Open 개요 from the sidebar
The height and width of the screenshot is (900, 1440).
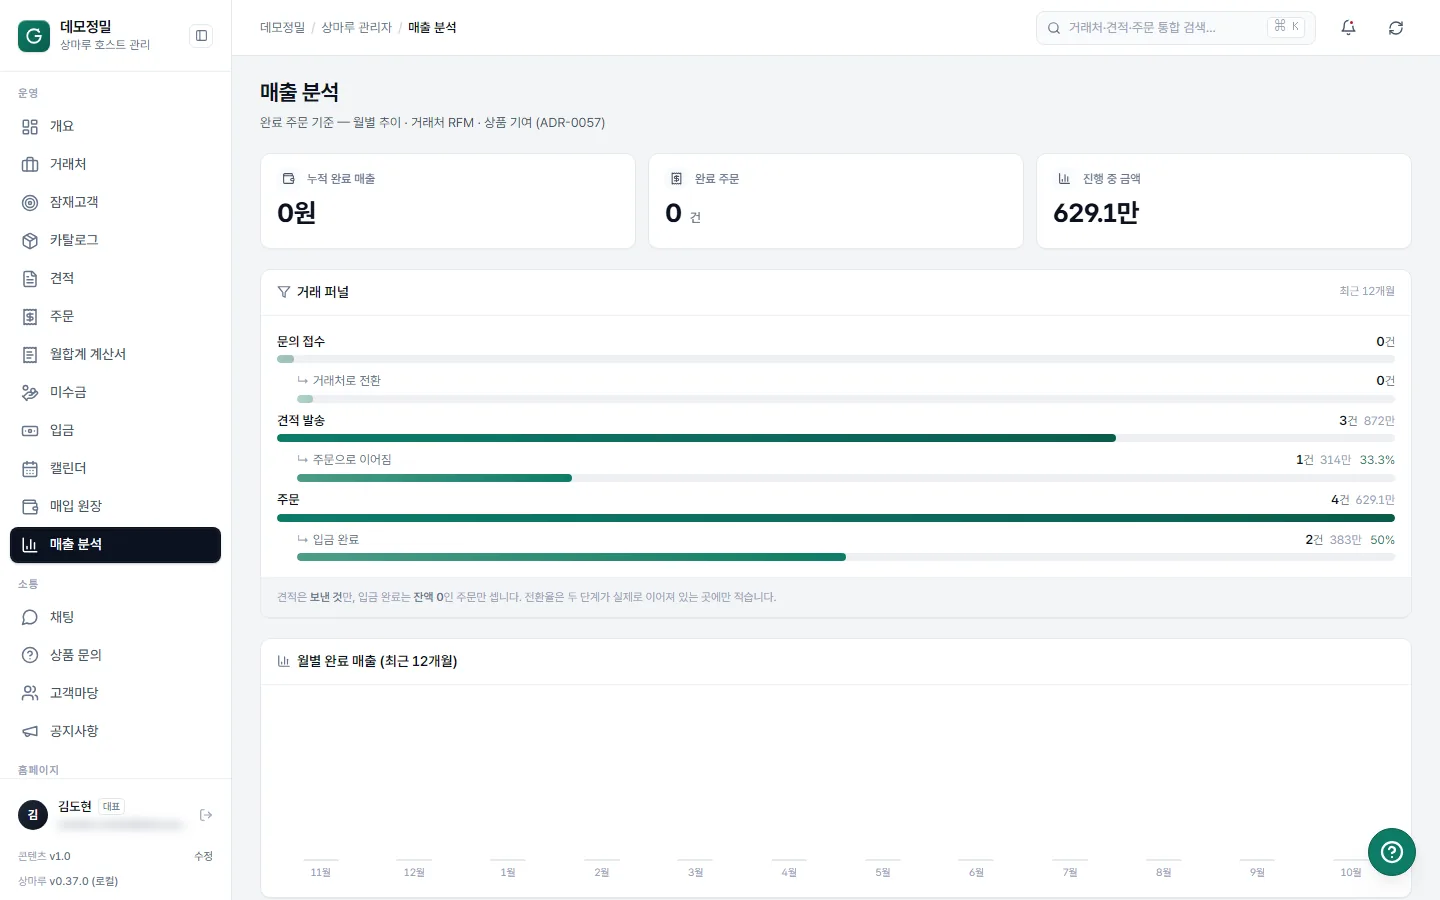point(115,126)
